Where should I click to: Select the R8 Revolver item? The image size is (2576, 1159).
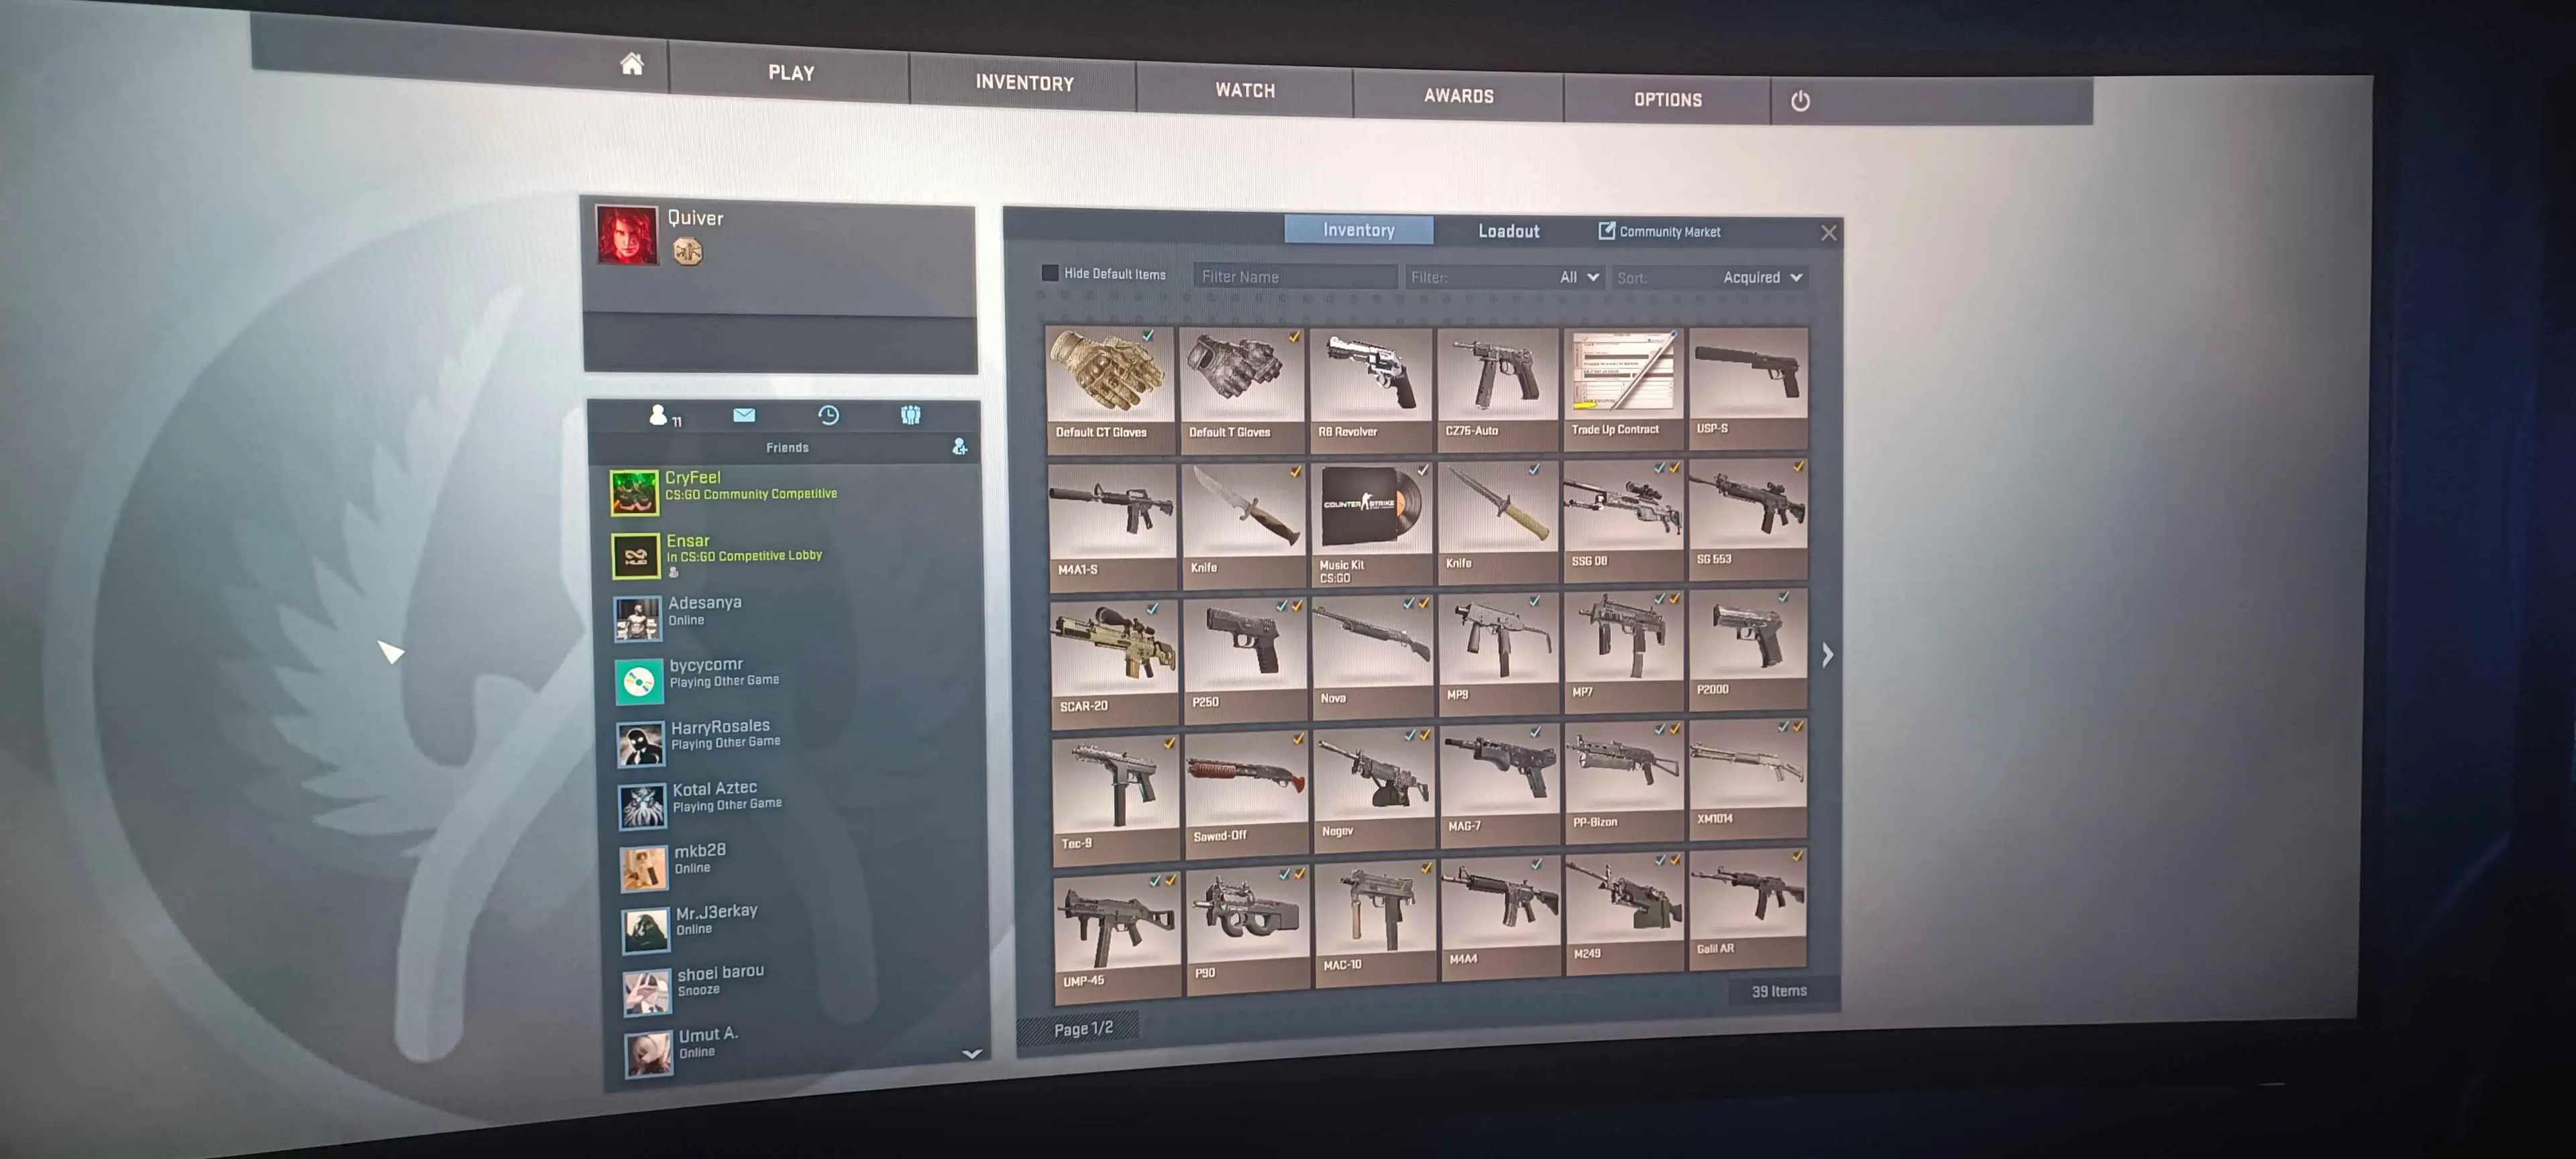[1371, 389]
